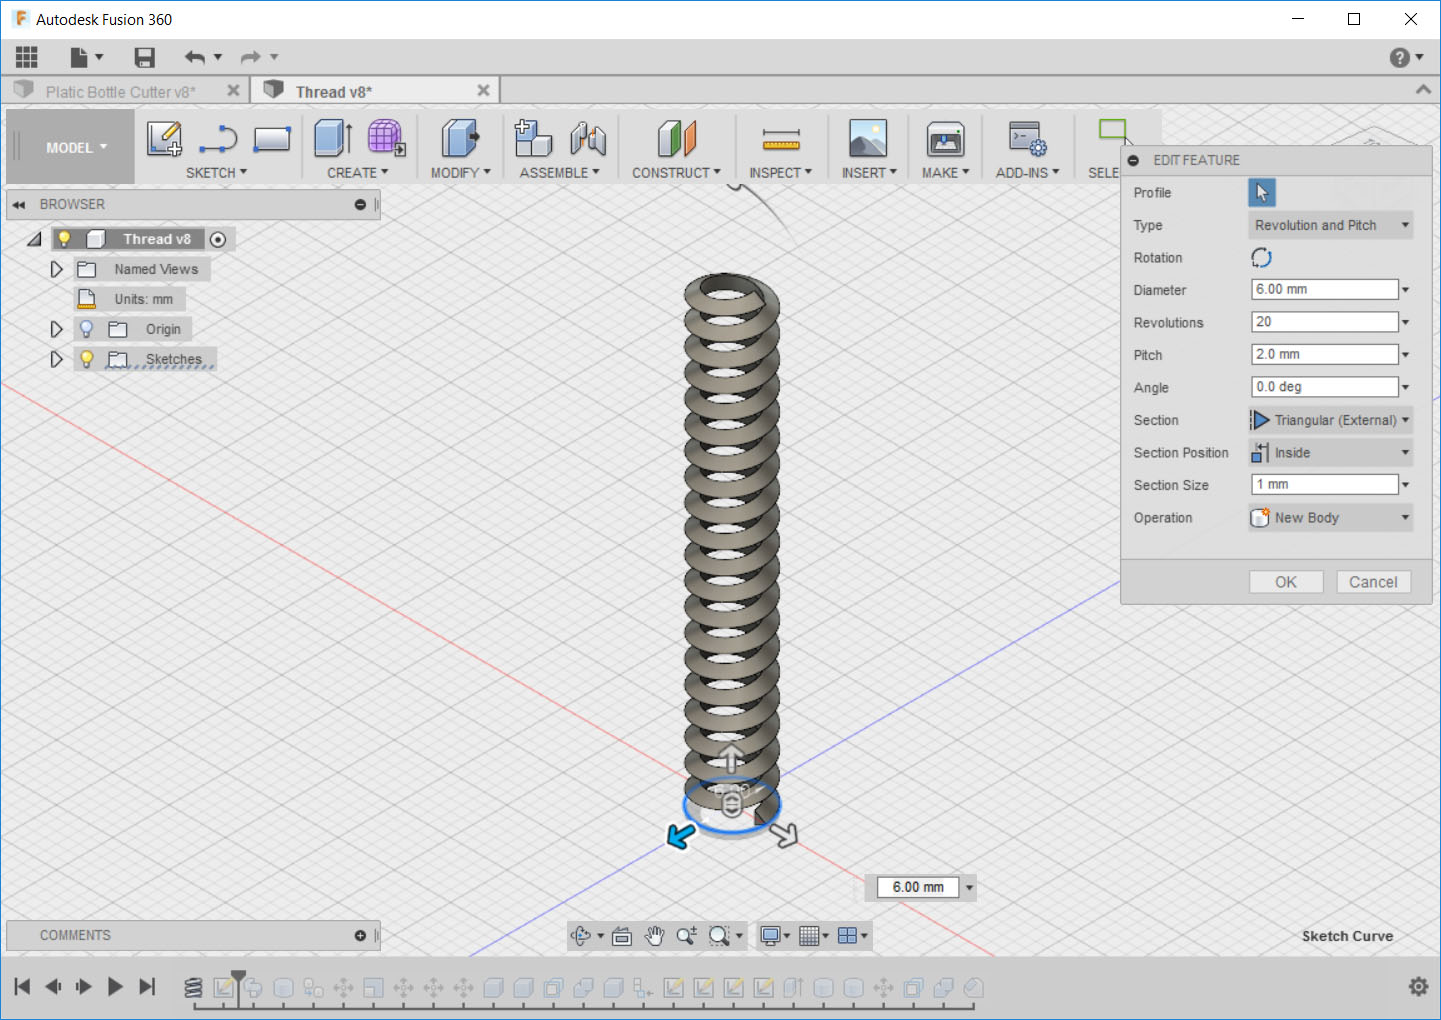Click the Undo arrow
Image resolution: width=1441 pixels, height=1020 pixels.
click(x=194, y=58)
